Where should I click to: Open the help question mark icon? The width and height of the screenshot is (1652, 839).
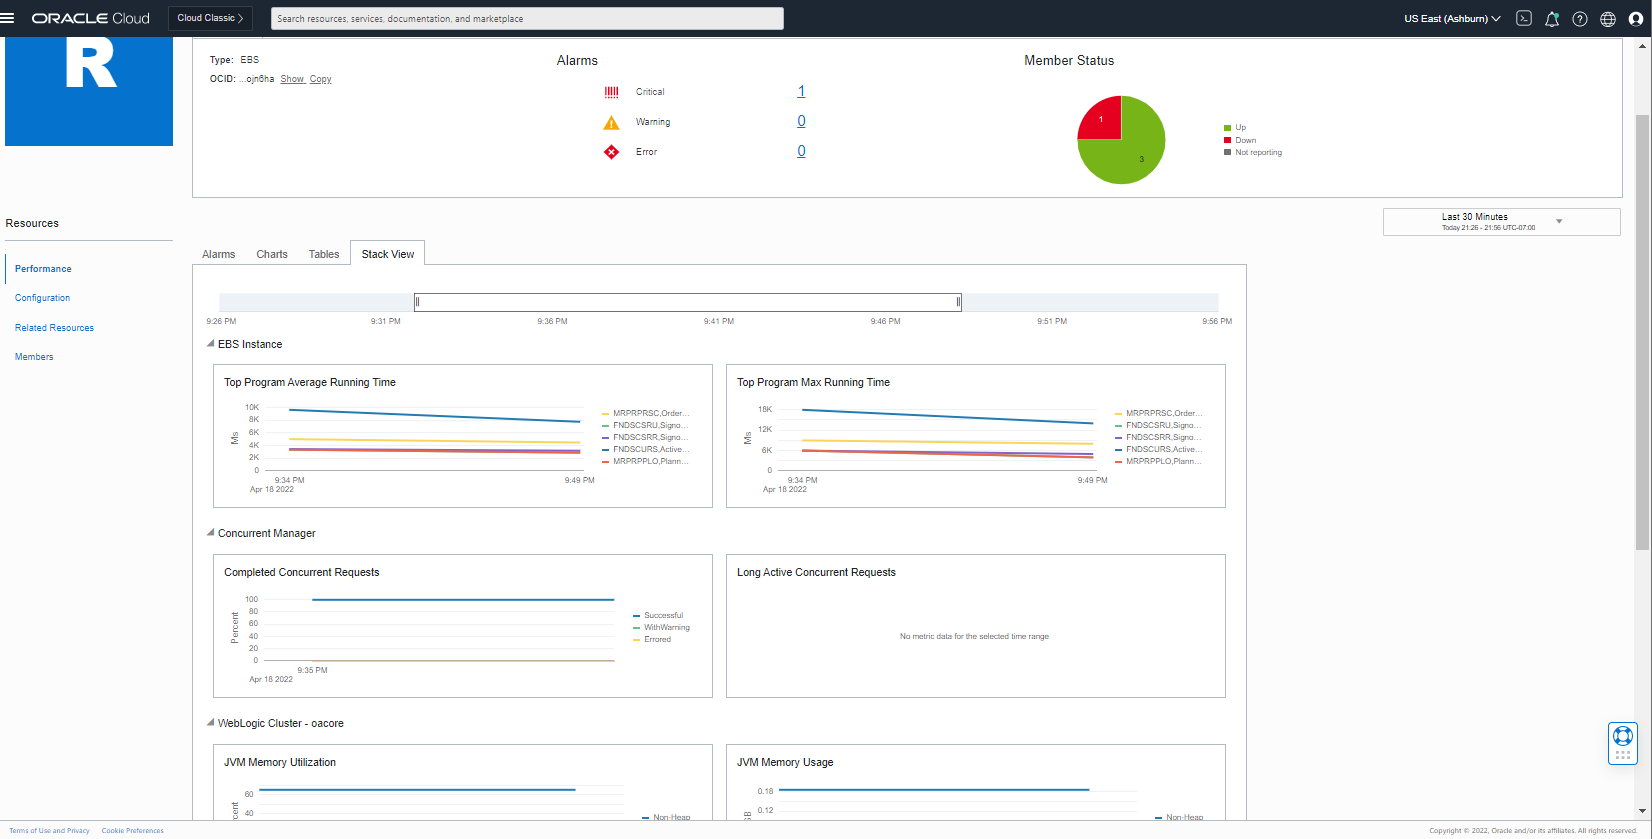coord(1580,19)
